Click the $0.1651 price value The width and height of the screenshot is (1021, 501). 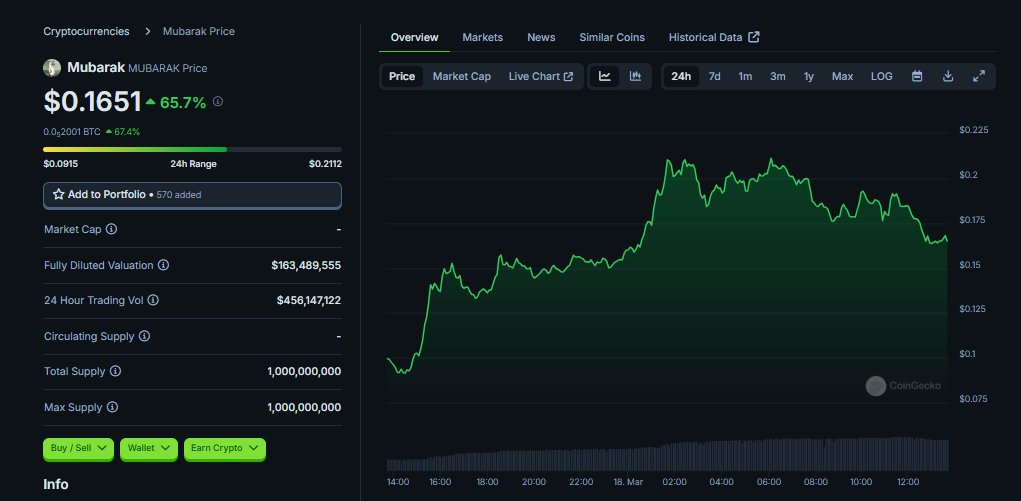point(92,102)
